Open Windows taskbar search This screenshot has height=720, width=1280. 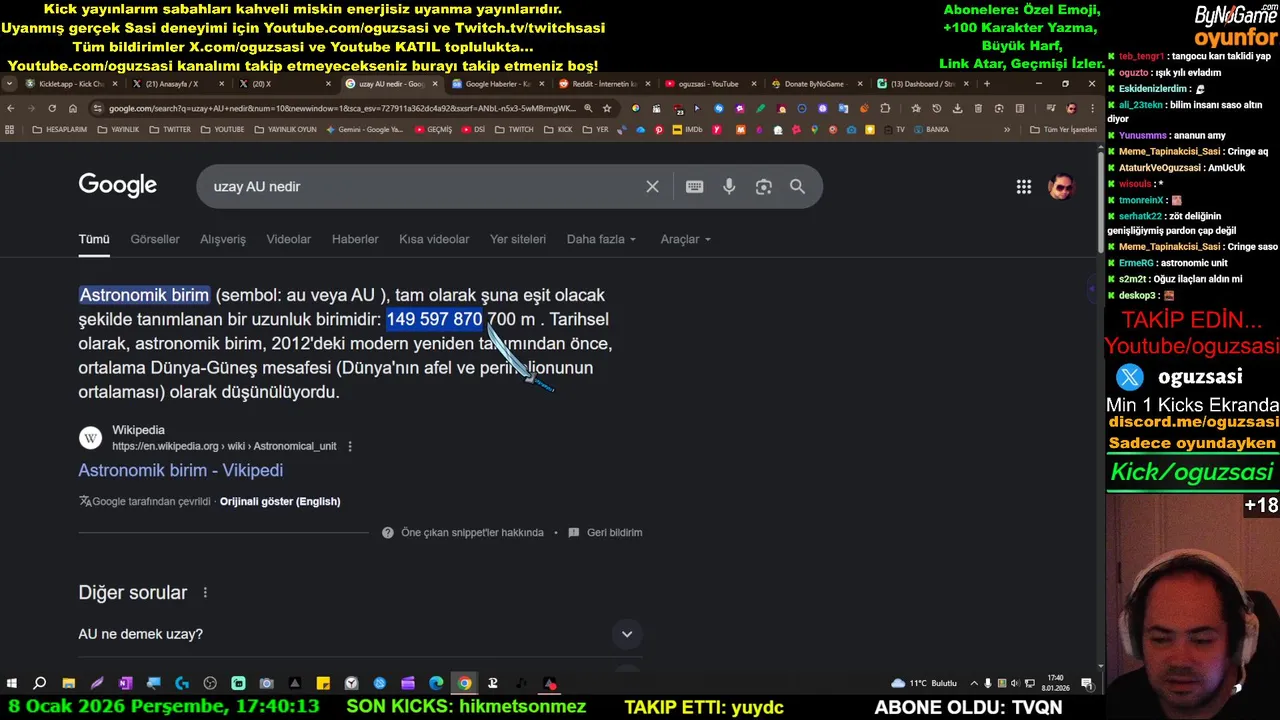point(40,683)
